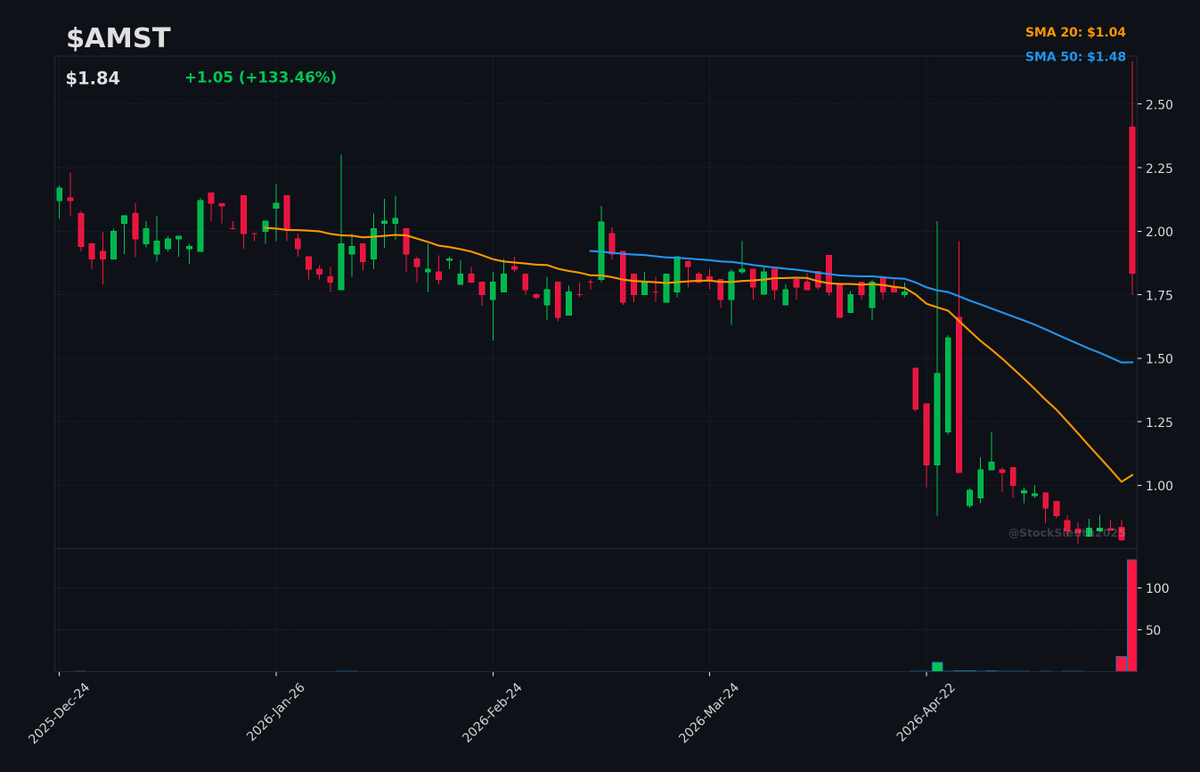Click the 2.50 price axis label
The image size is (1200, 772).
1159,105
